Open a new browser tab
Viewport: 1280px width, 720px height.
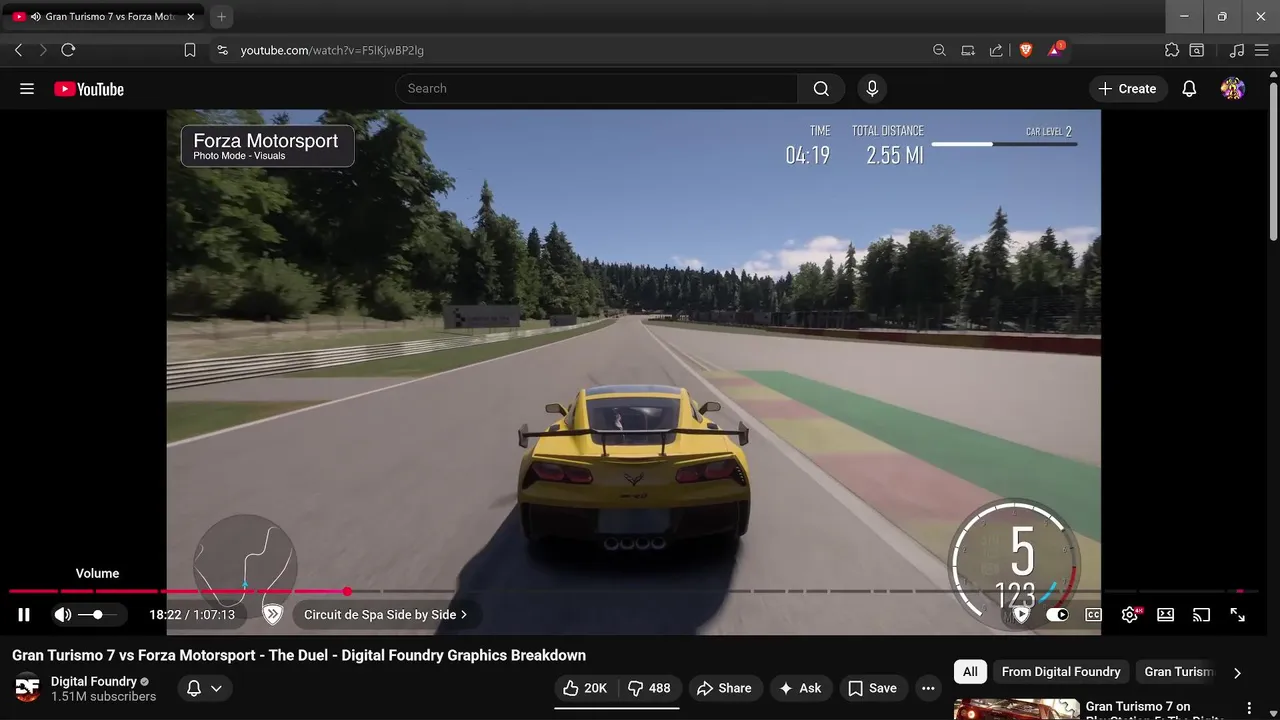point(222,17)
